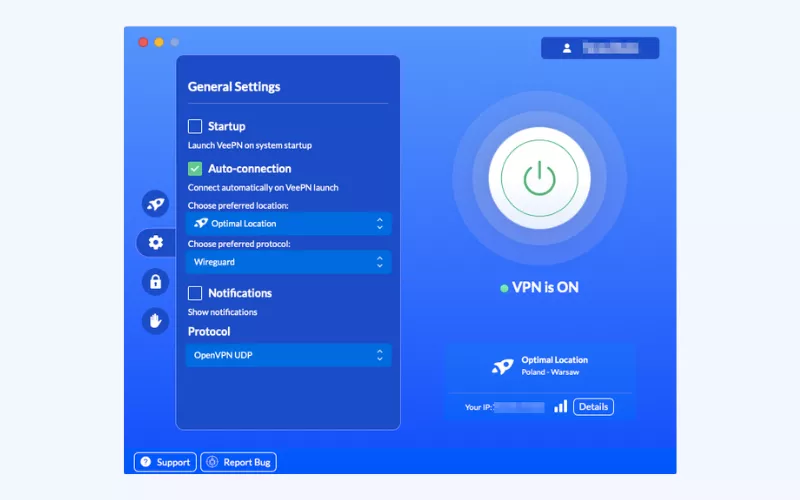This screenshot has width=800, height=500.
Task: Open the rocket quick-connect sidebar icon
Action: click(x=156, y=204)
